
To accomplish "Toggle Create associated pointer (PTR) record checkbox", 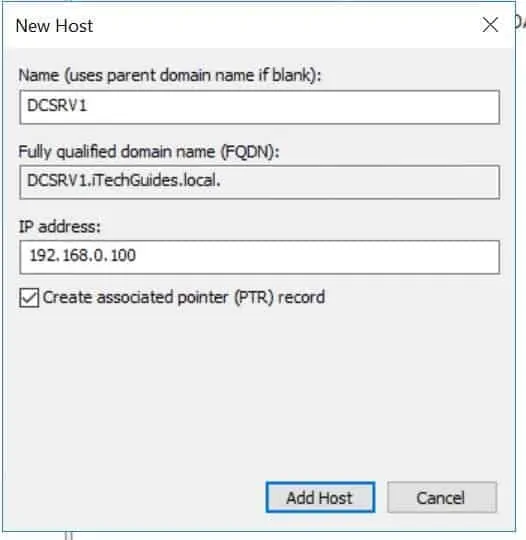I will (x=29, y=298).
